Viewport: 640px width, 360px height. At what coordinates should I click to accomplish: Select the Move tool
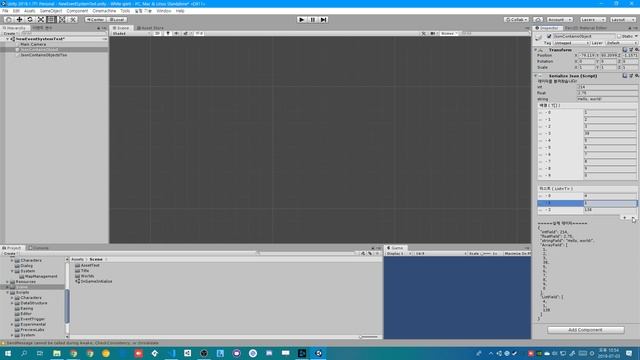pos(19,20)
